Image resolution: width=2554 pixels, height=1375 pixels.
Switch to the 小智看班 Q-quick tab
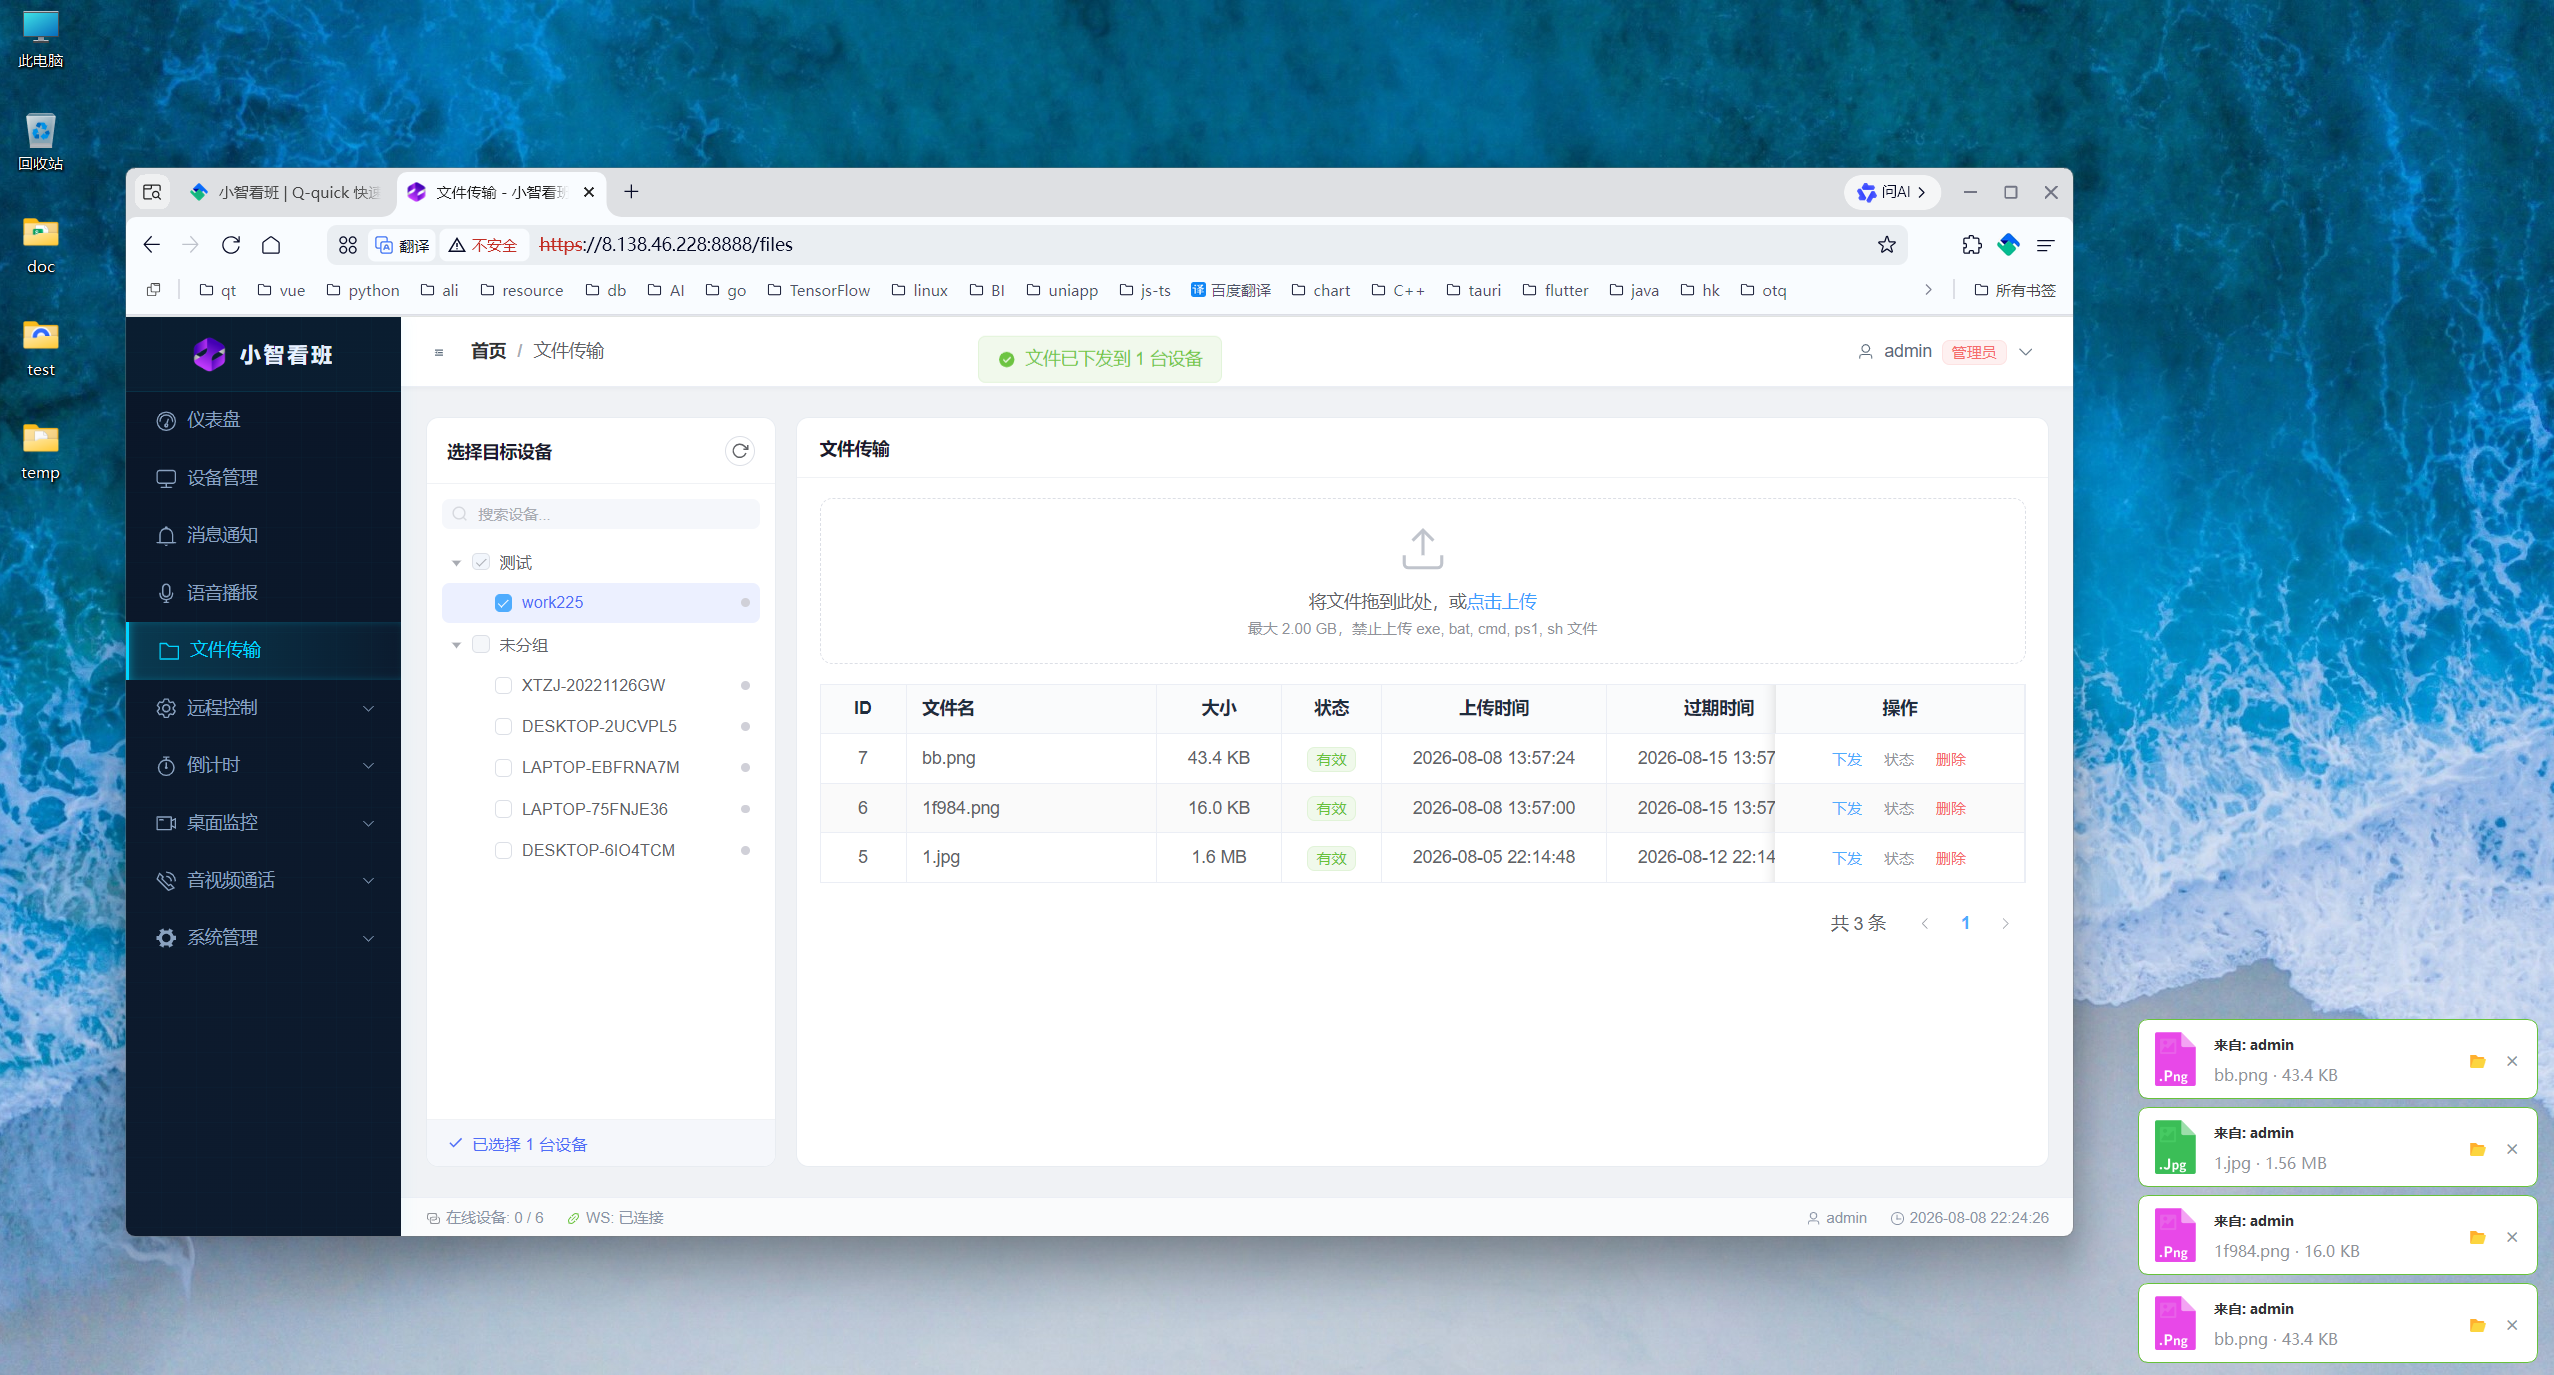tap(287, 192)
